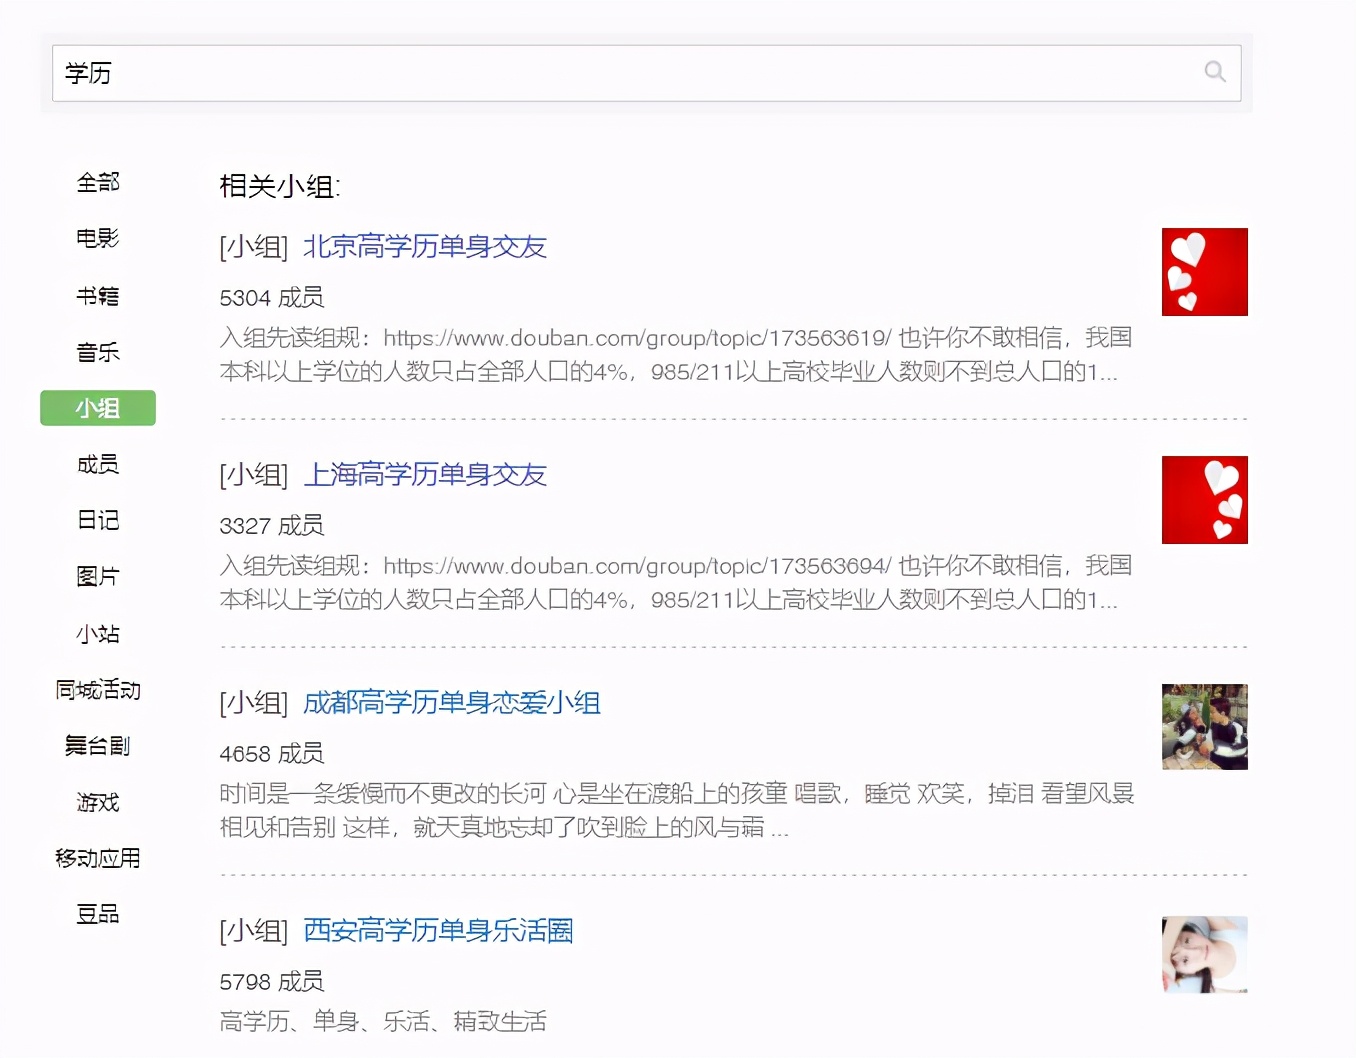1356x1058 pixels.
Task: Select the 成员 category
Action: [x=98, y=464]
